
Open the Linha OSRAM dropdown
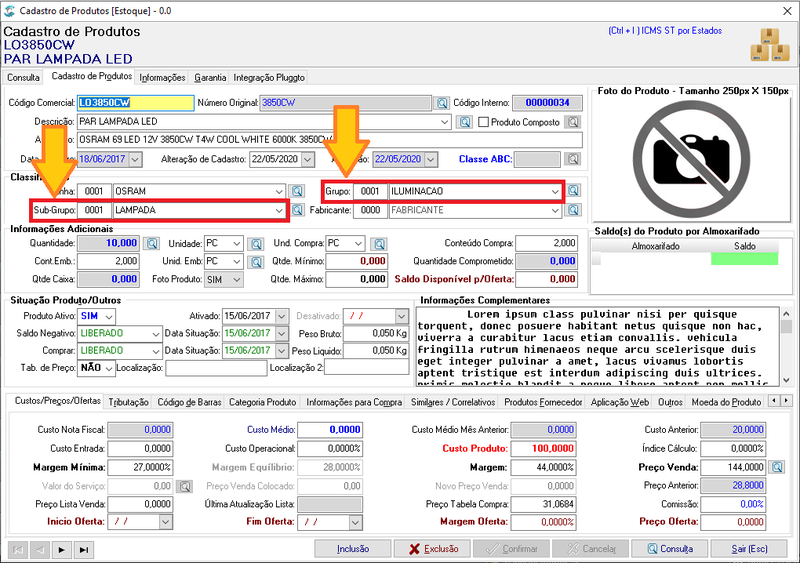(279, 191)
